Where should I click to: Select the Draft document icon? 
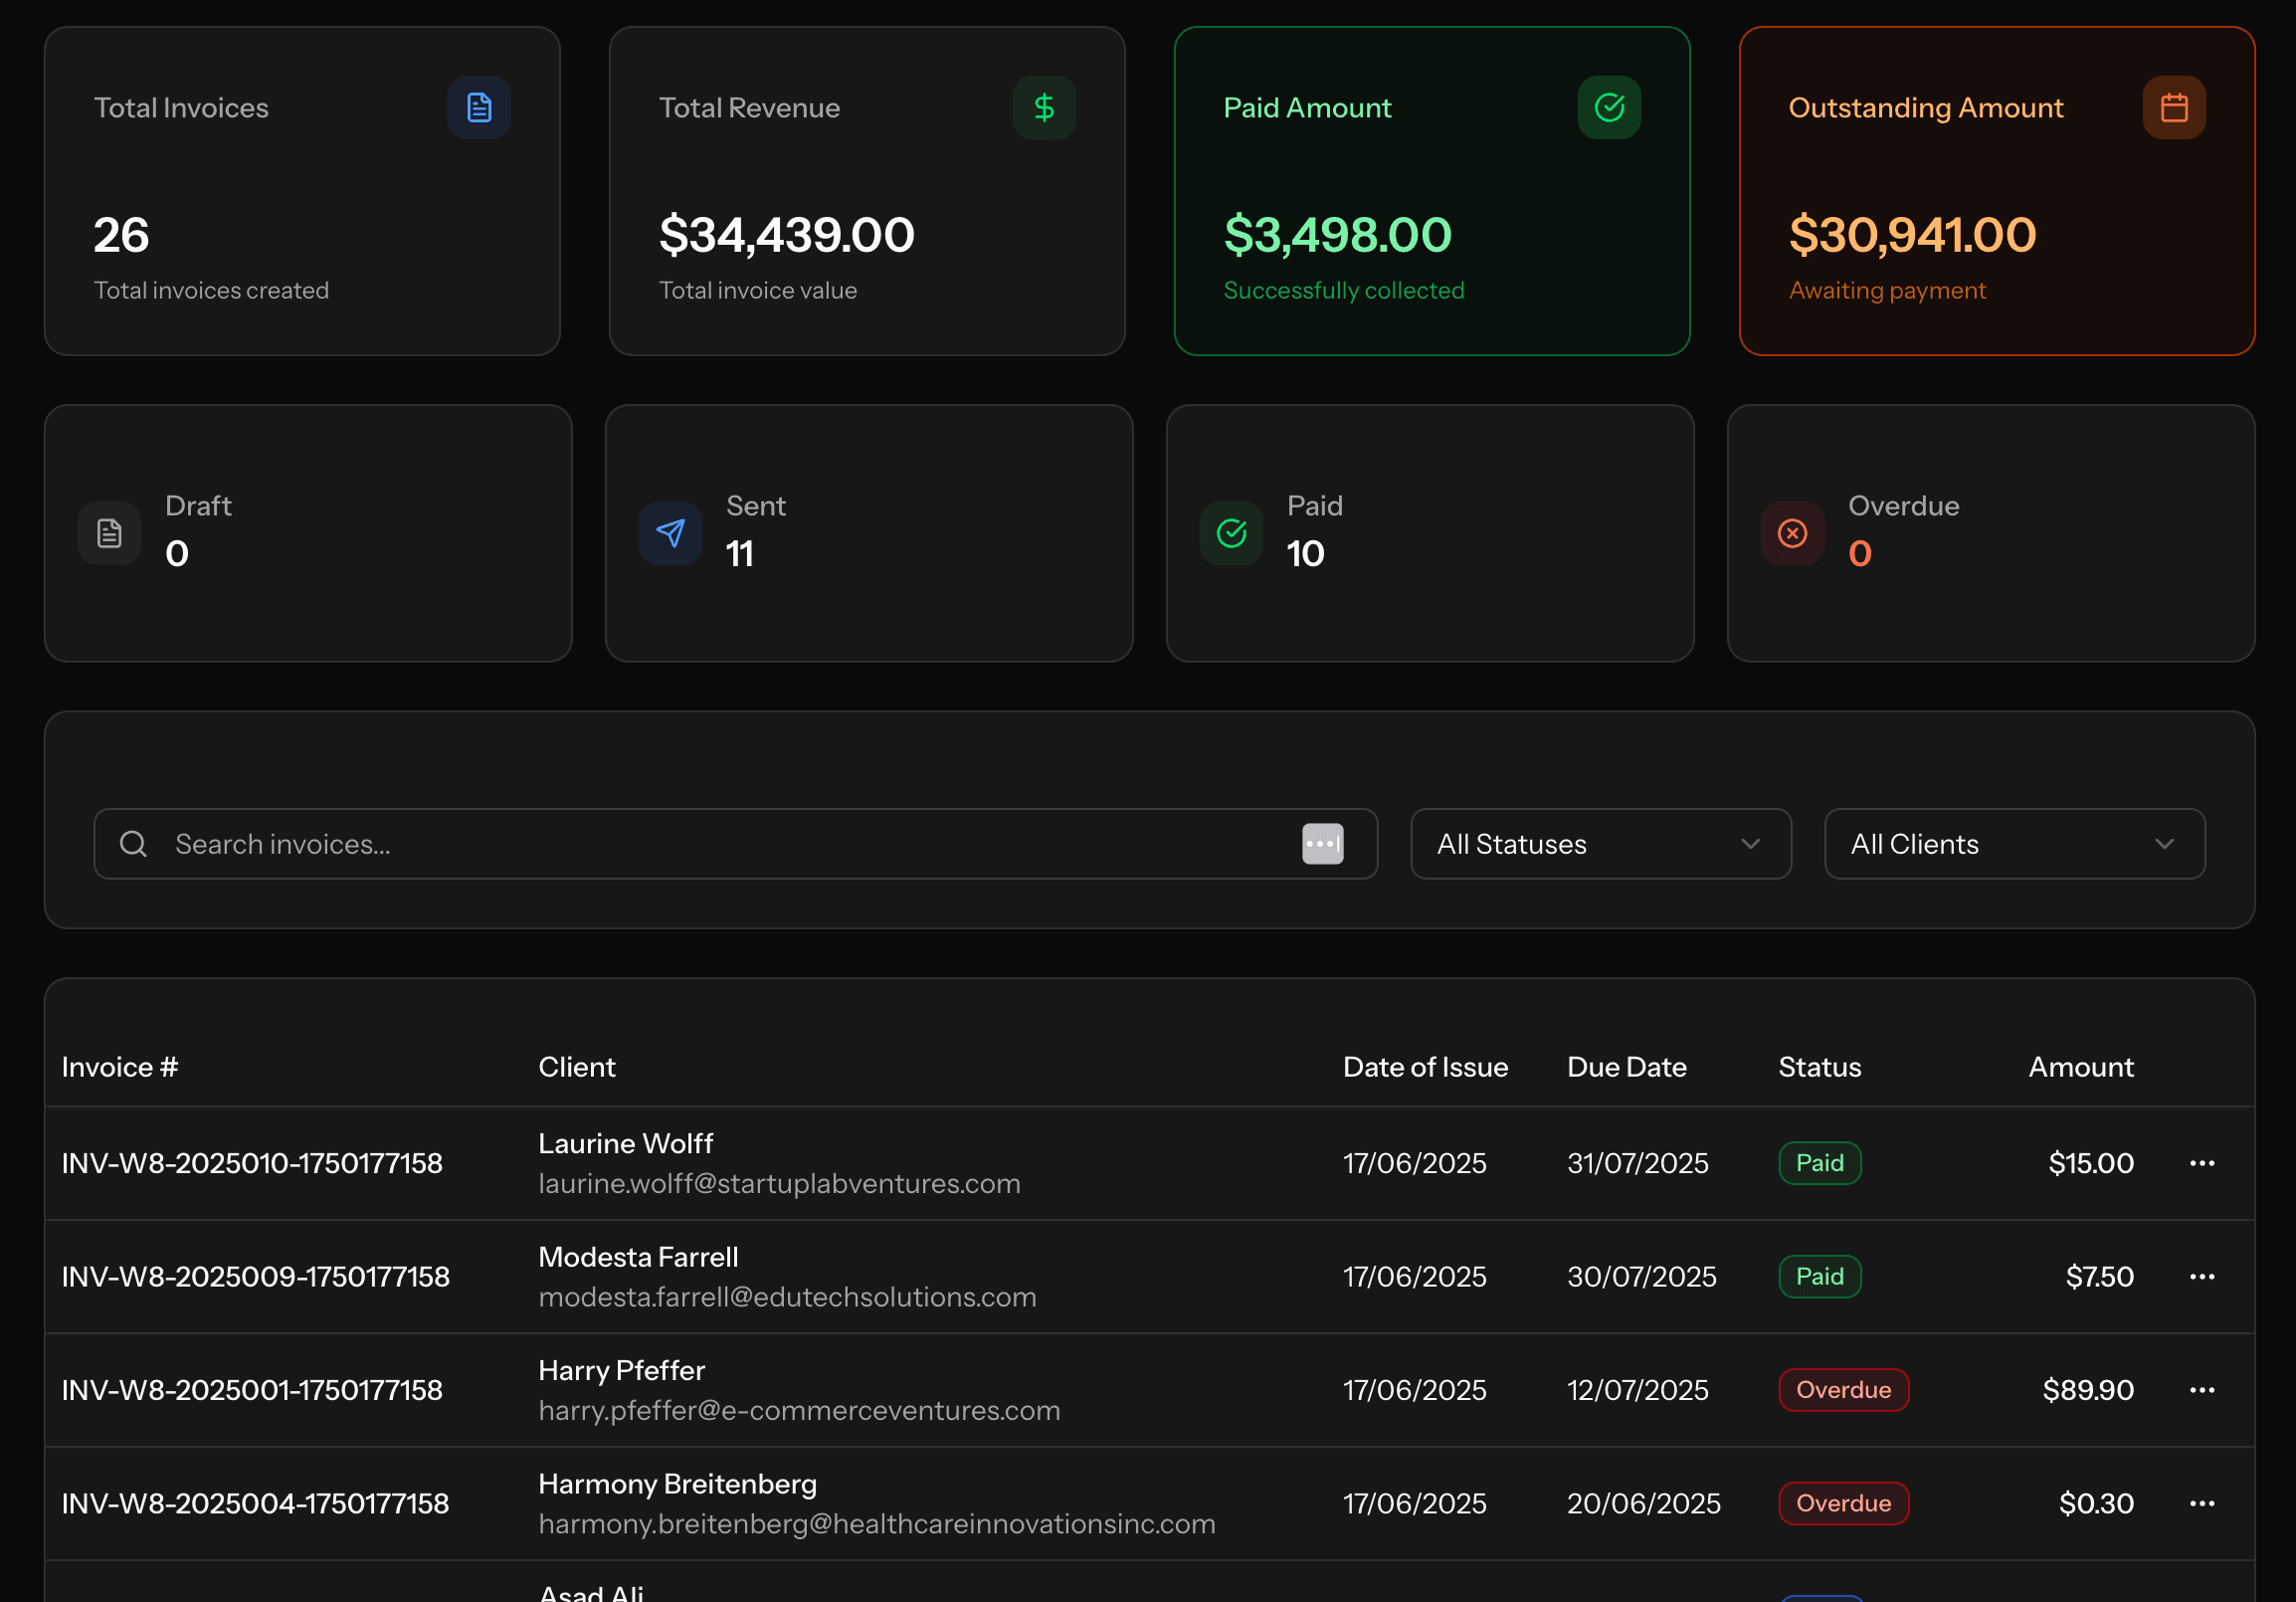click(109, 533)
